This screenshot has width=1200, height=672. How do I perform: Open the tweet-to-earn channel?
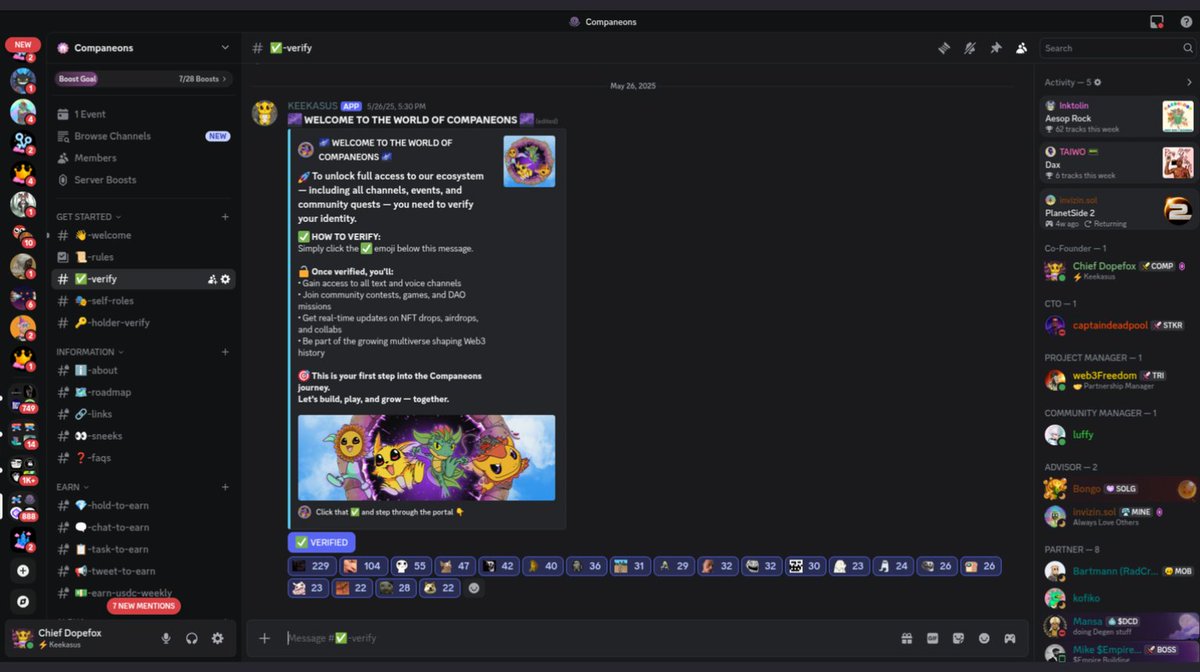(143, 571)
